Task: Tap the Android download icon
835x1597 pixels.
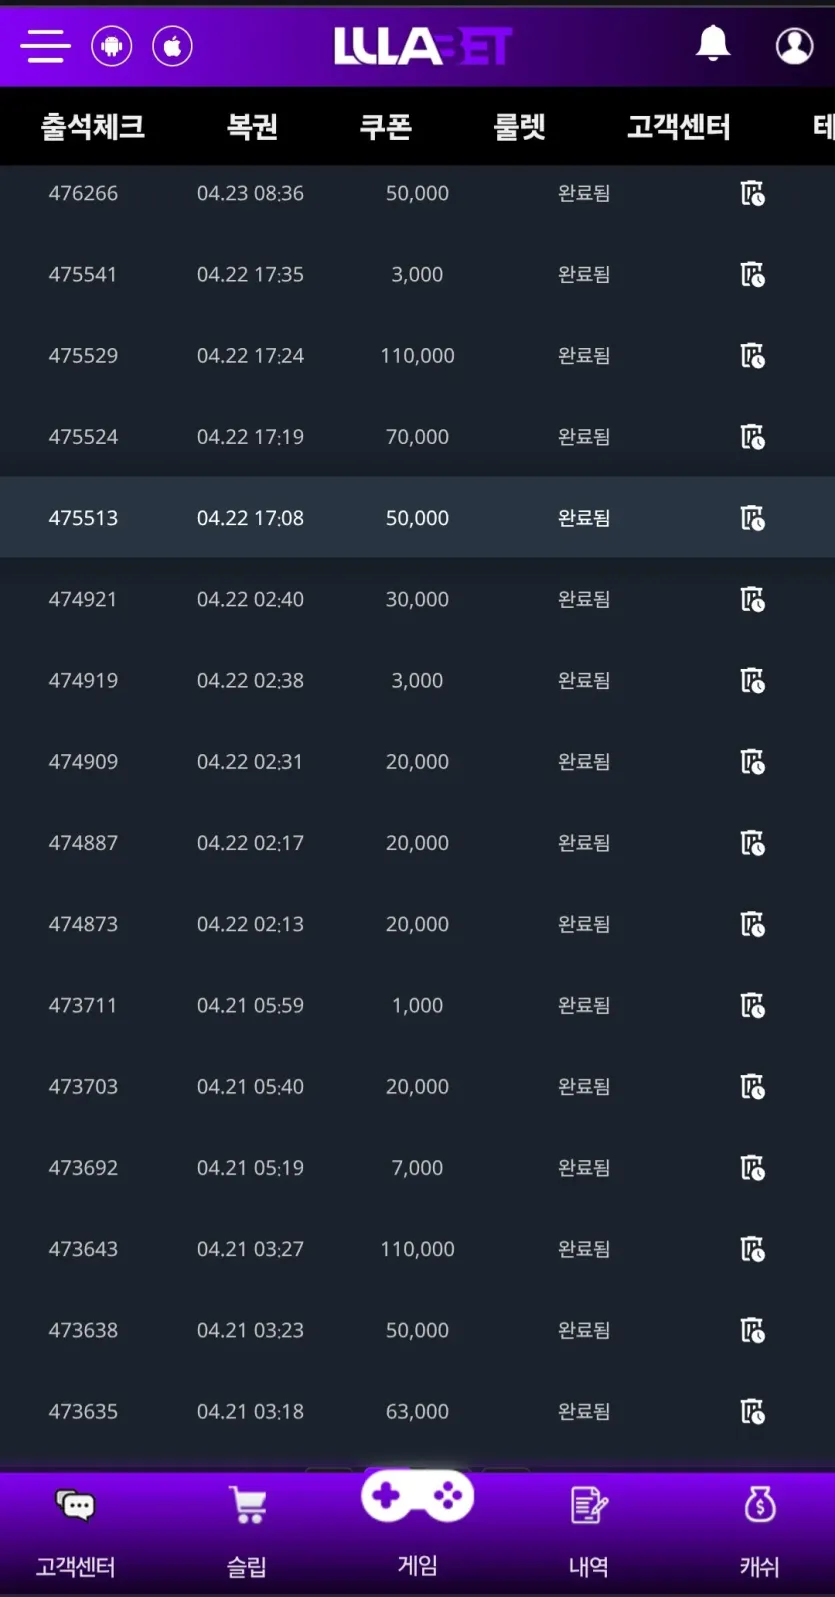Action: tap(112, 46)
